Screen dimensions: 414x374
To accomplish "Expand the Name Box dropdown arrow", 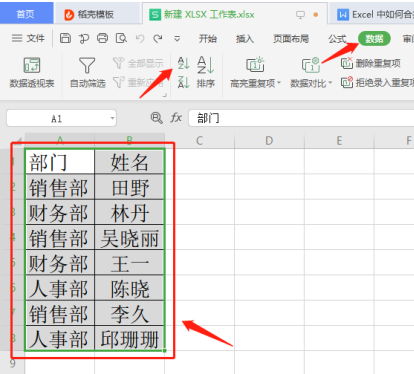I will (112, 118).
